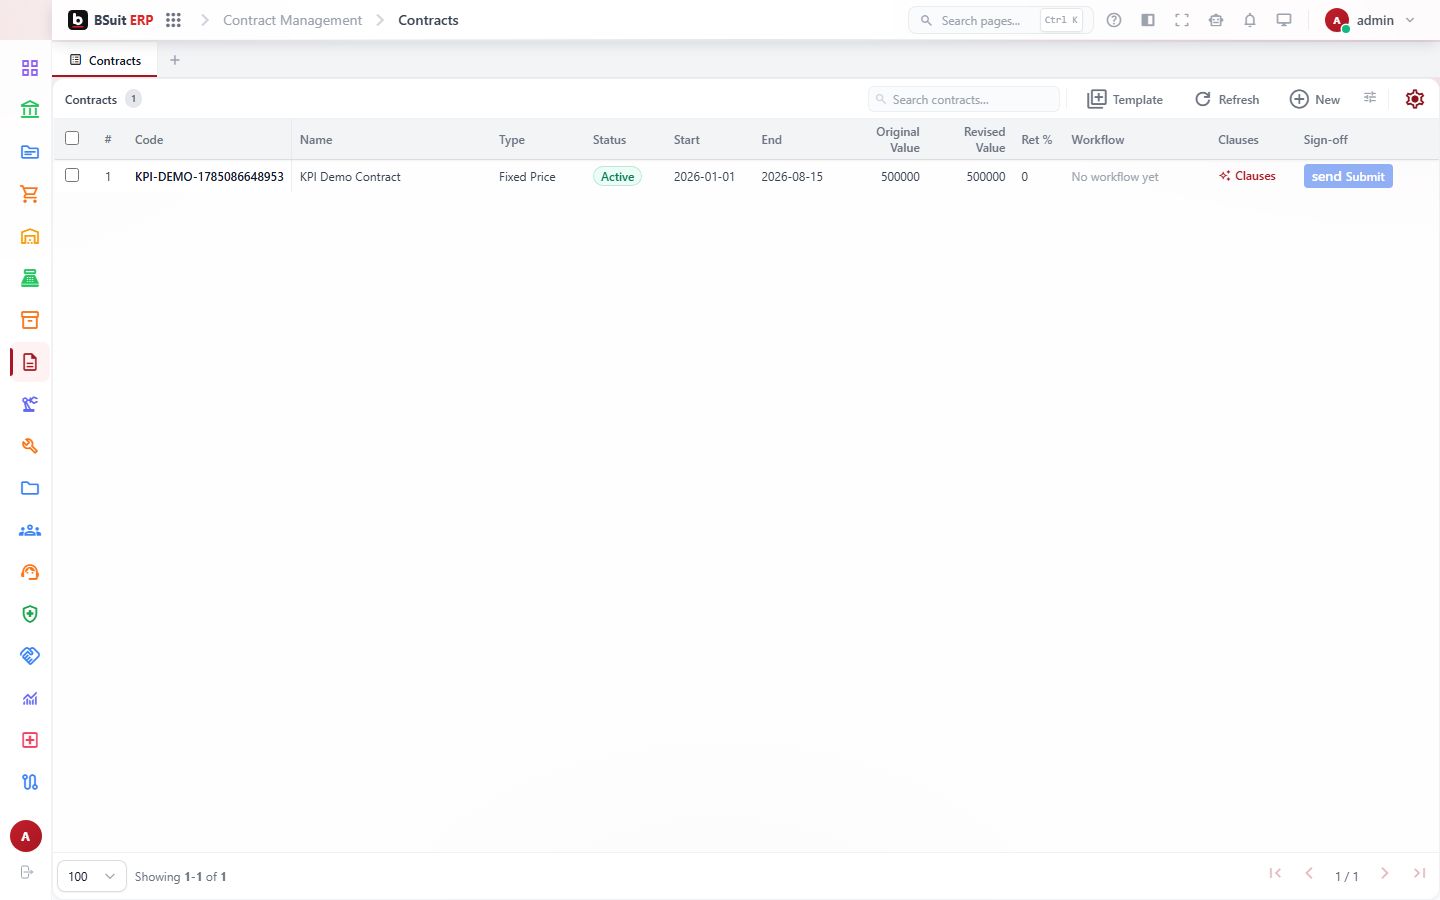The width and height of the screenshot is (1440, 900).
Task: Go to last page pagination arrow
Action: pos(1419,873)
